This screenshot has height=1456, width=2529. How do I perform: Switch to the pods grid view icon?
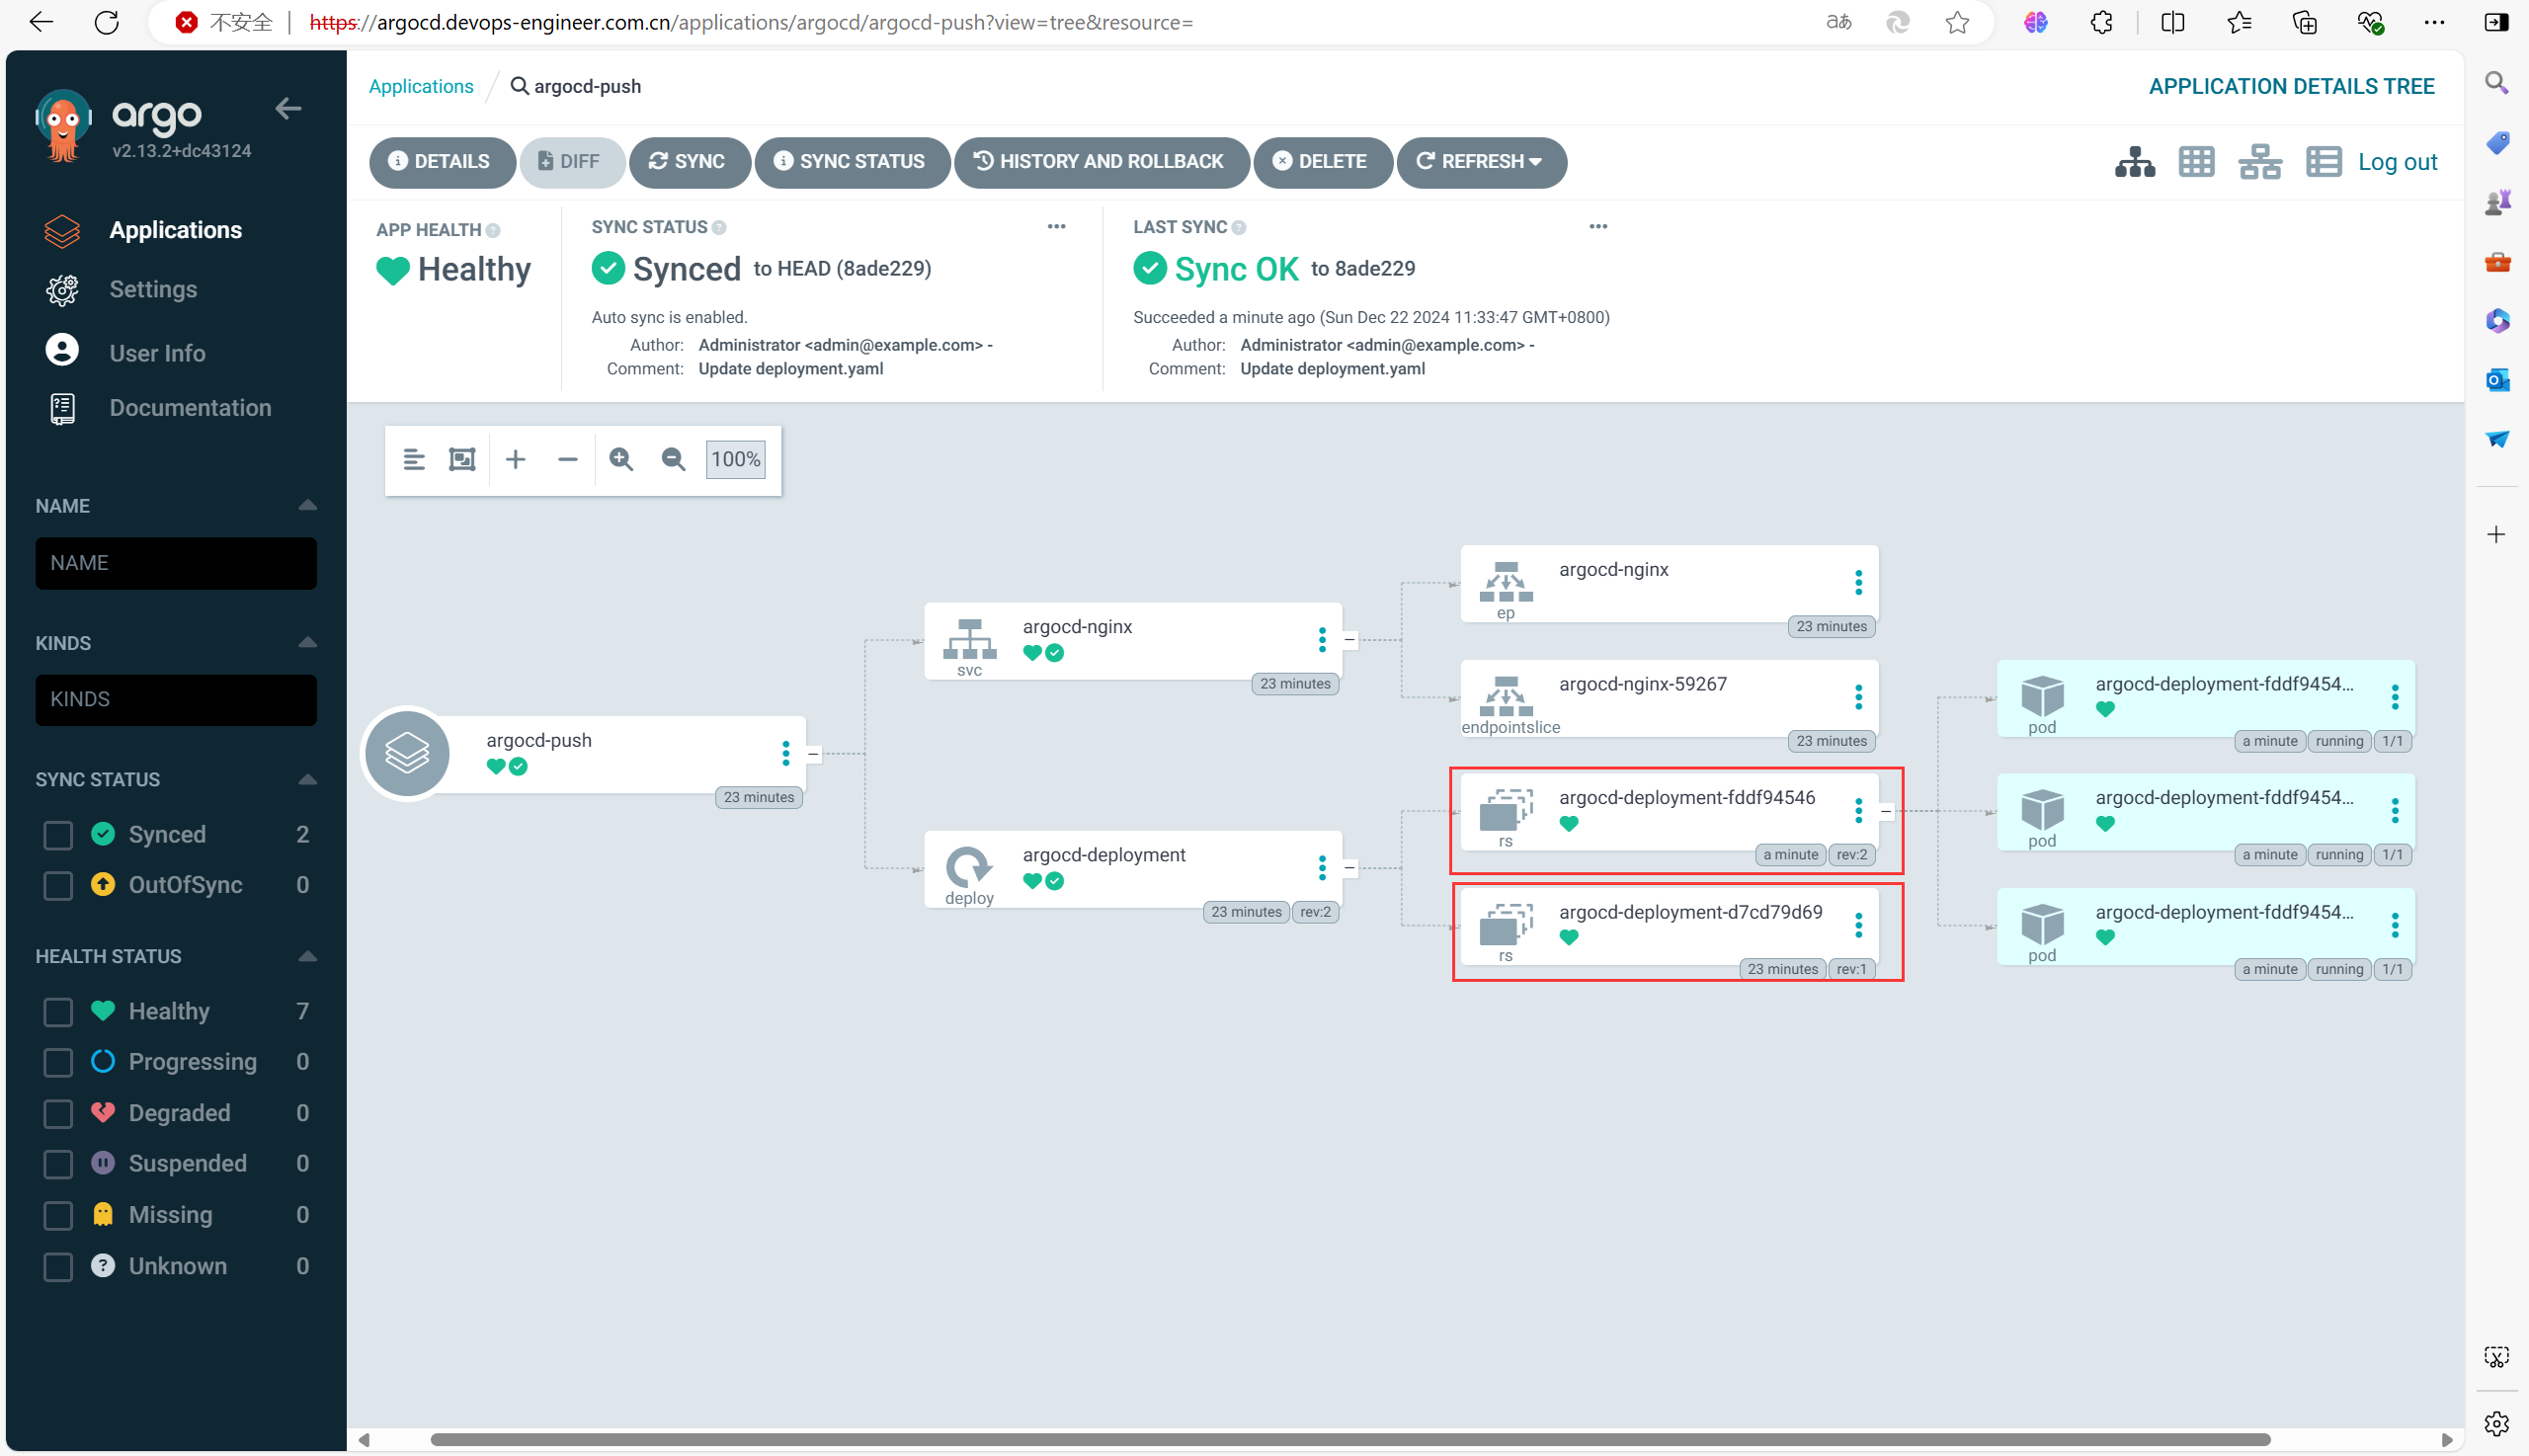click(x=2196, y=162)
